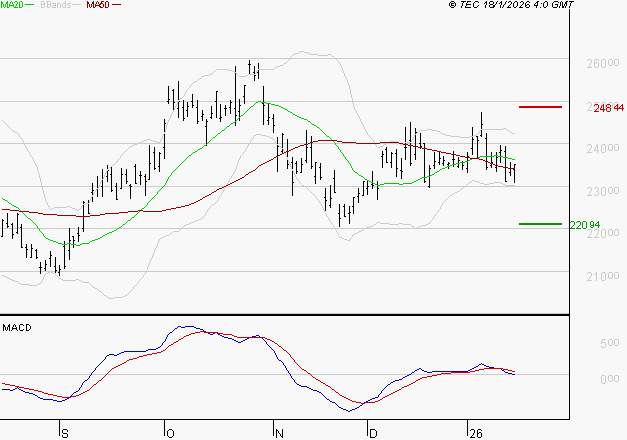Click the 230.00 price axis label
This screenshot has height=440, width=627.
point(603,191)
